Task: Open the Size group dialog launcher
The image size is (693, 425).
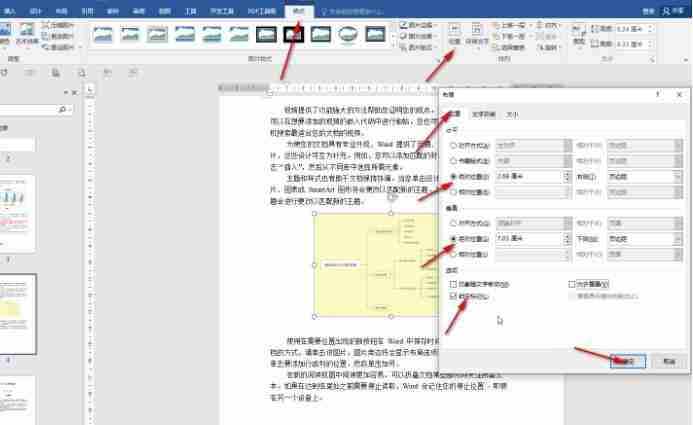Action: tap(653, 59)
